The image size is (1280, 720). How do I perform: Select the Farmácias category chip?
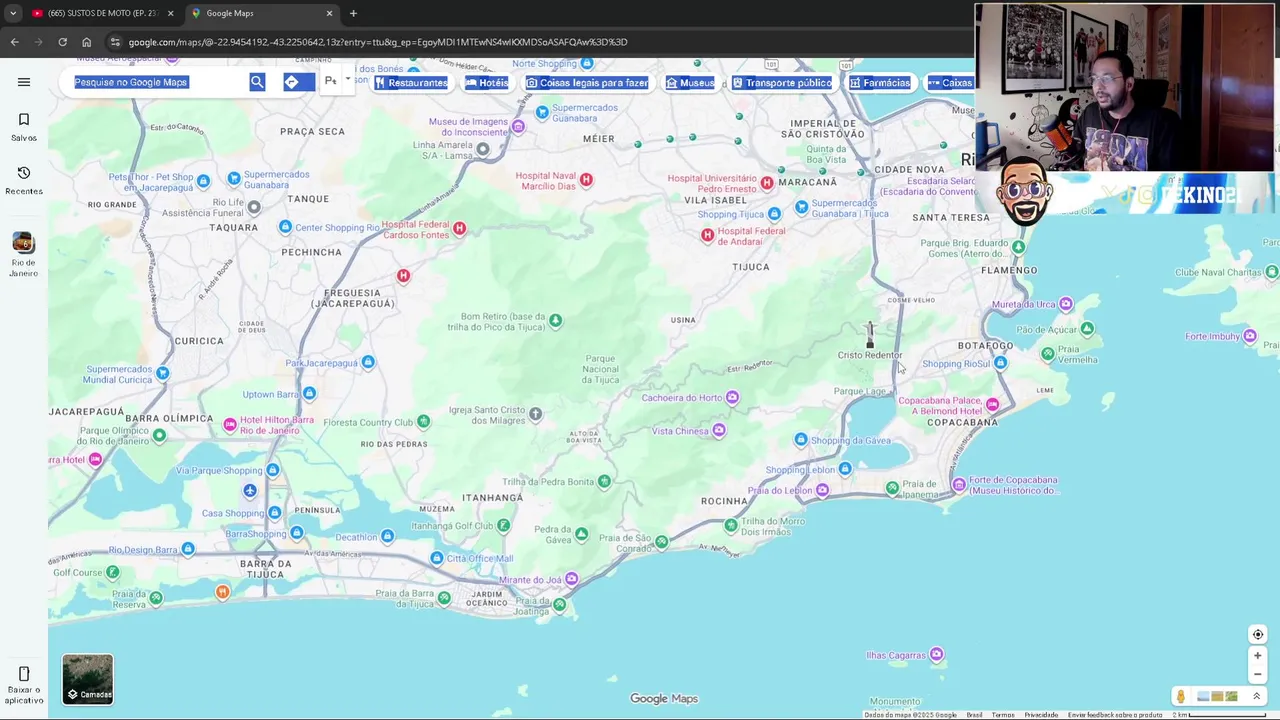[x=880, y=83]
